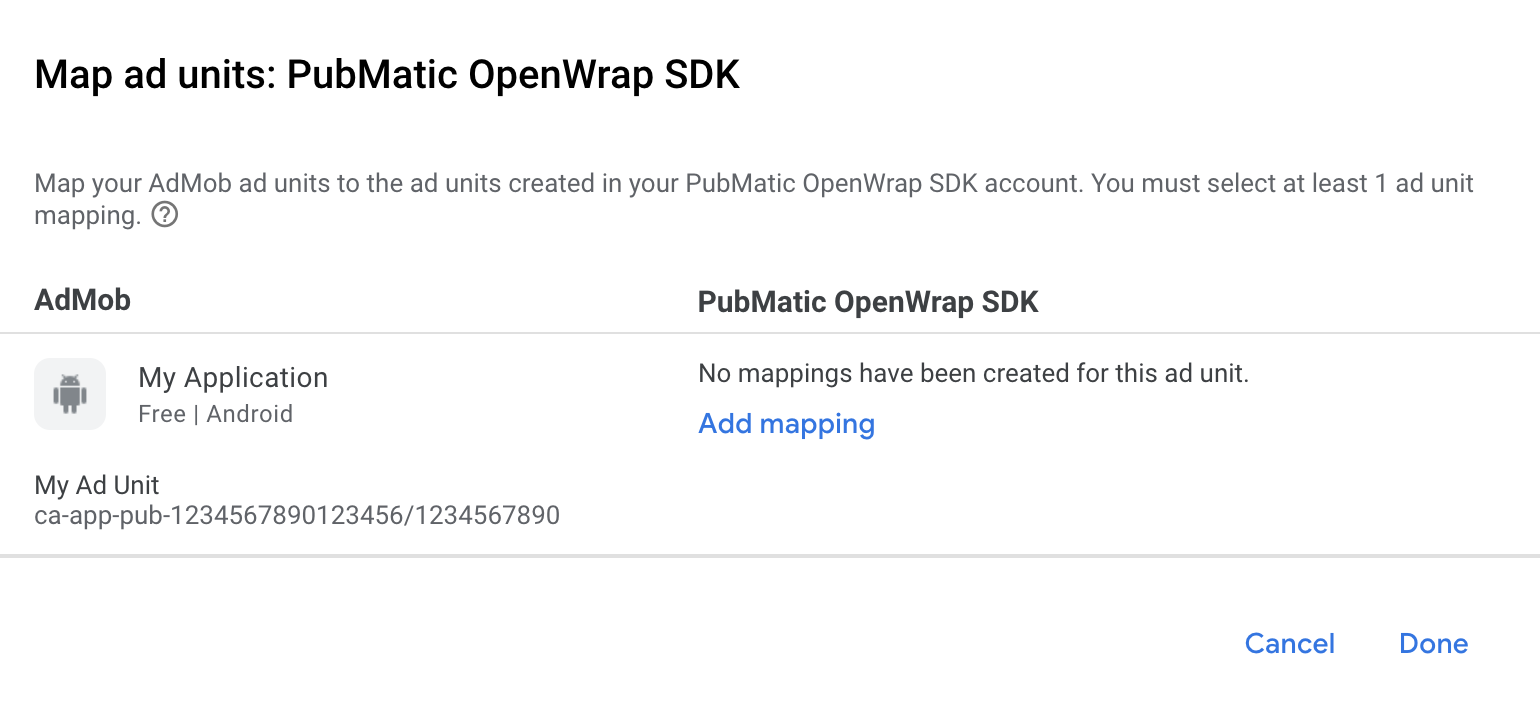The height and width of the screenshot is (714, 1540).
Task: Click the PubMatic OpenWrap SDK column header
Action: click(868, 302)
